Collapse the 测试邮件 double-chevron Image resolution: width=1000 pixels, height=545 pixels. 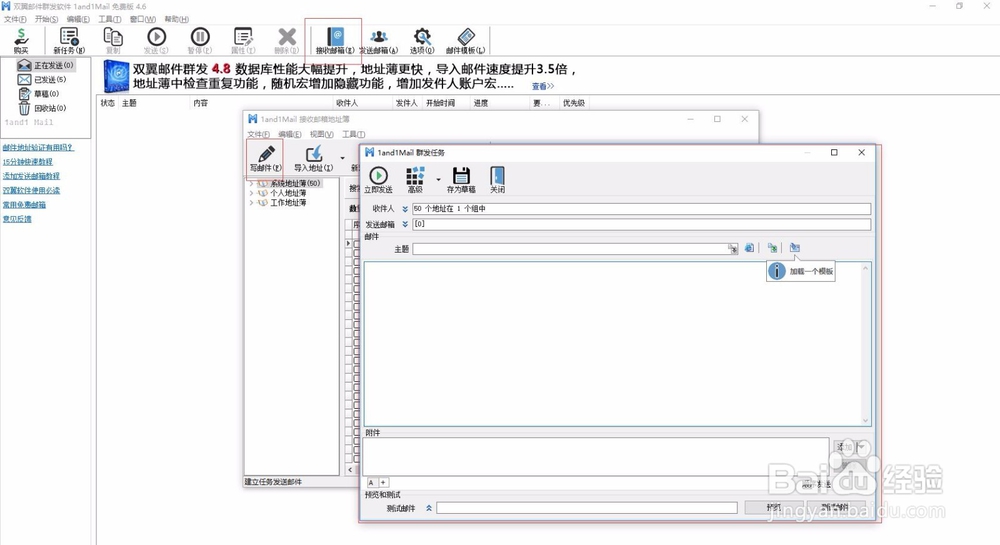coord(429,508)
